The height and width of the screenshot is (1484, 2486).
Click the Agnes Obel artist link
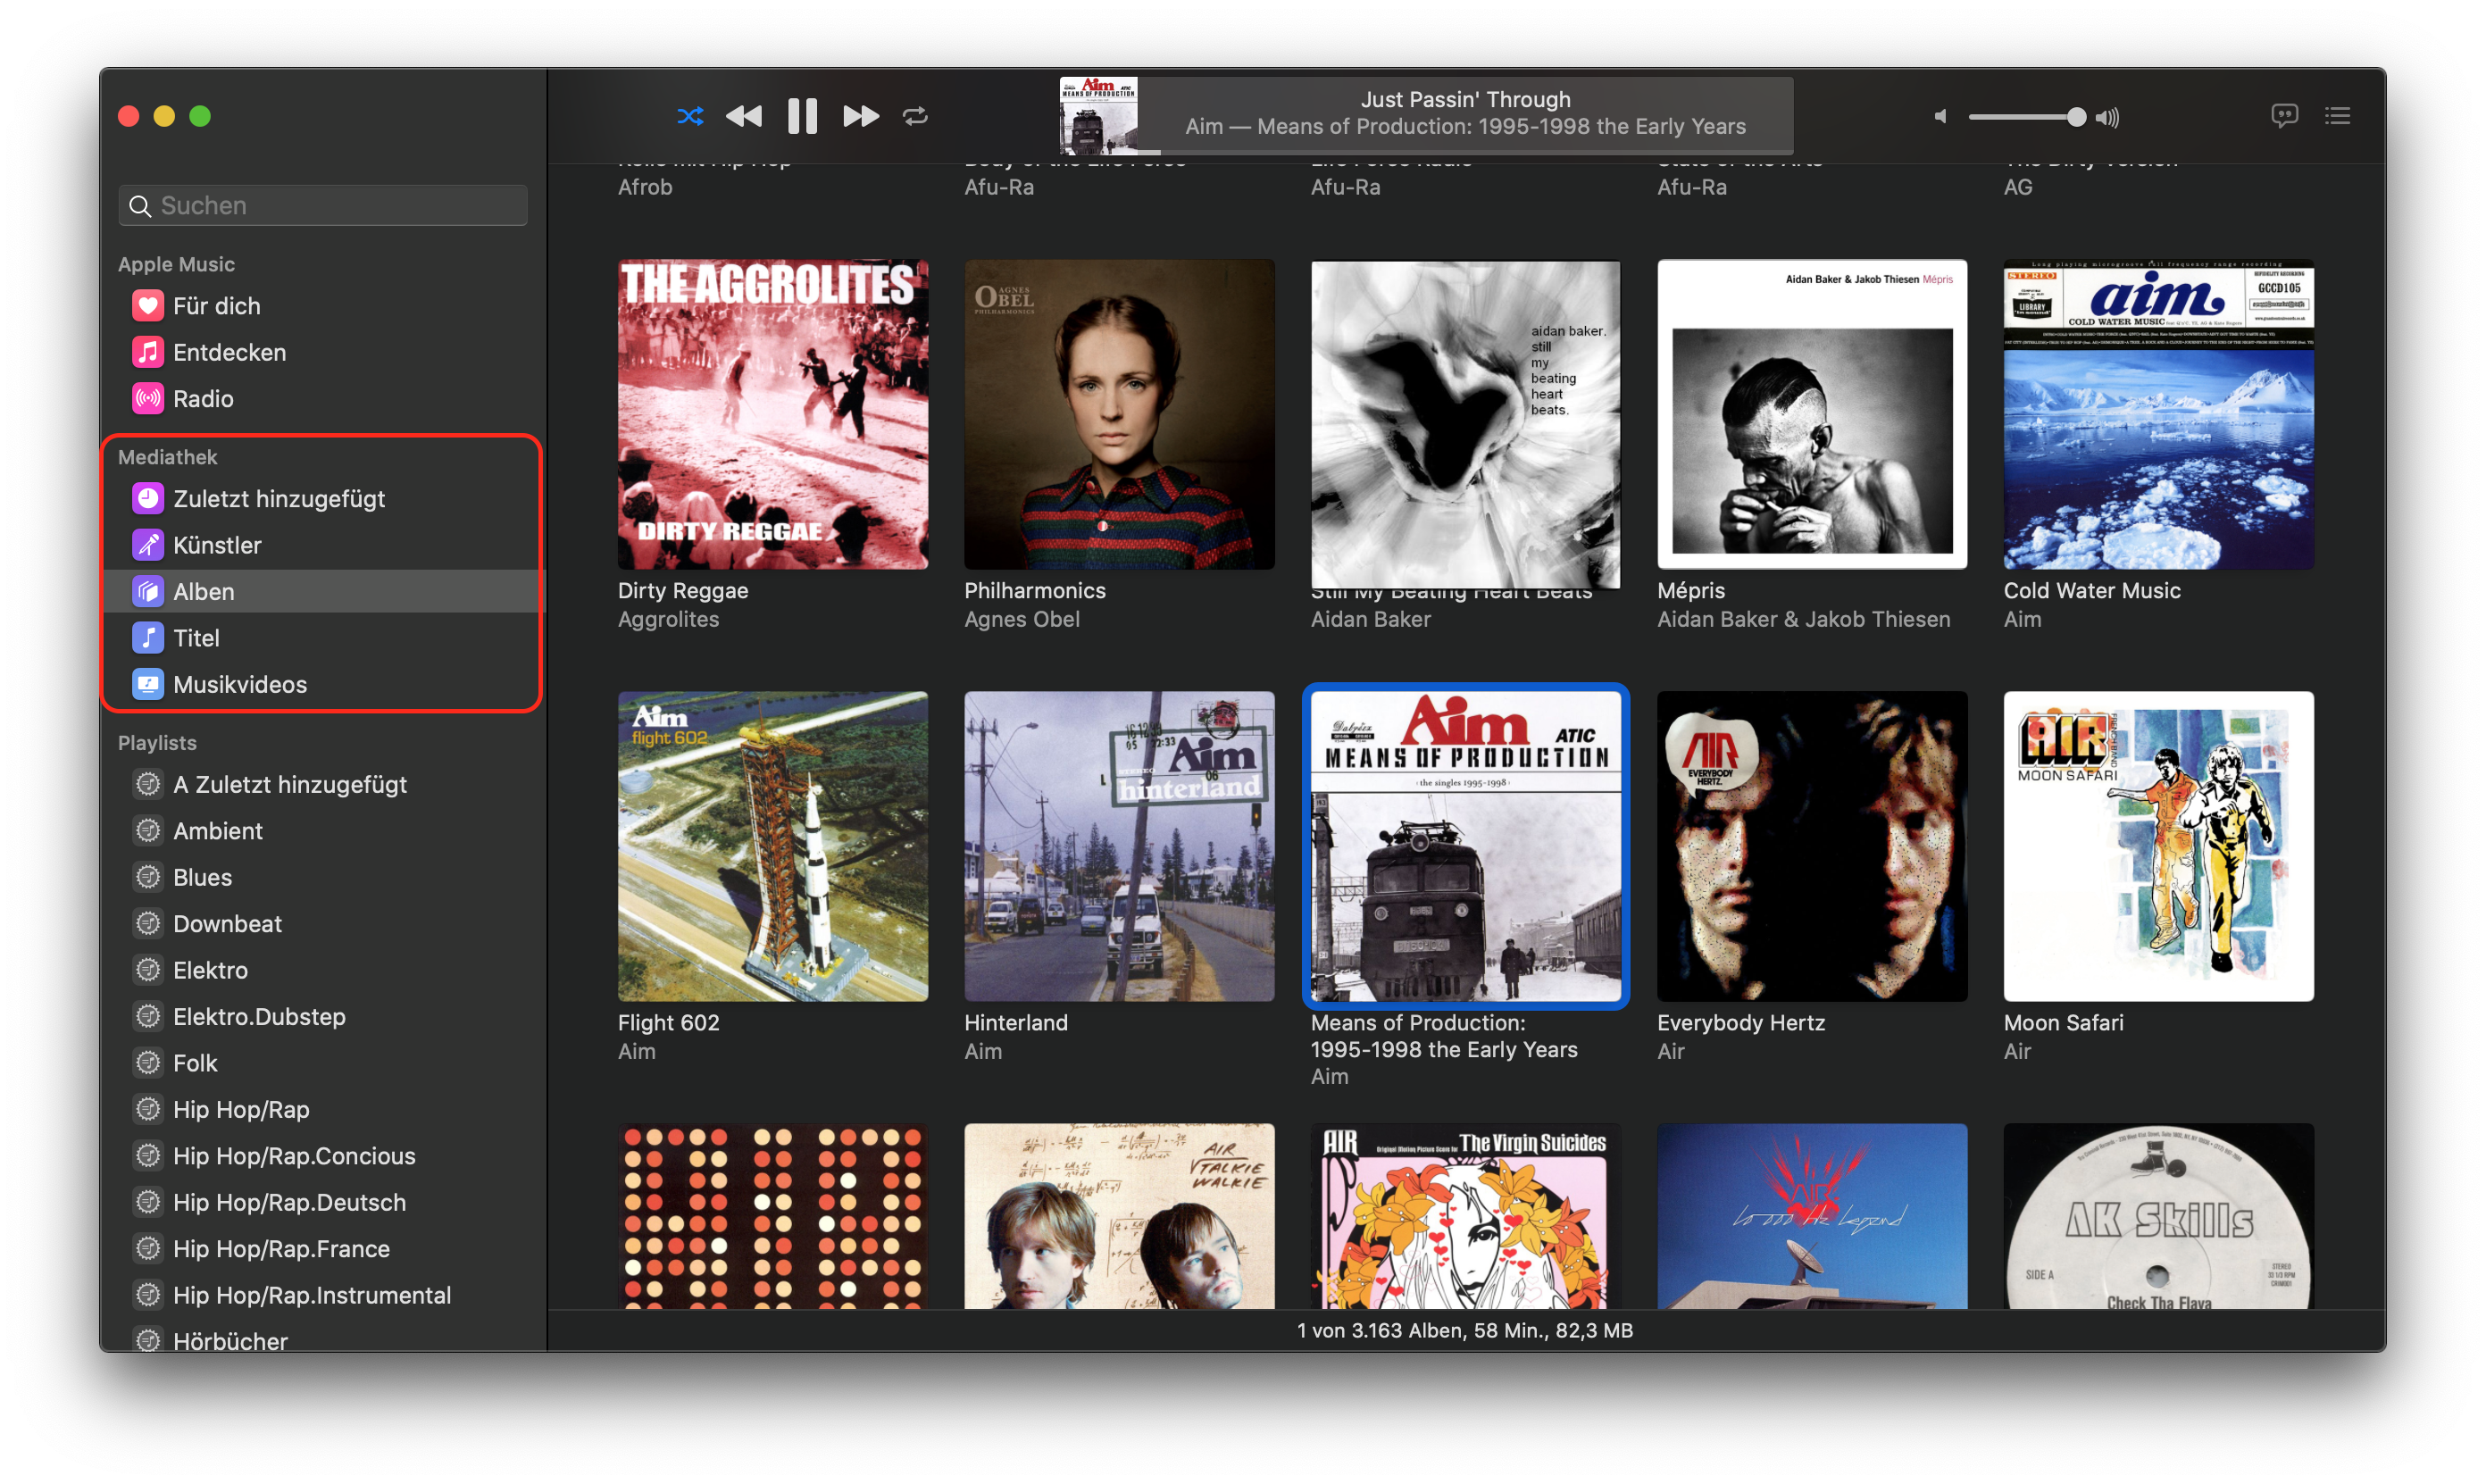[x=1021, y=619]
